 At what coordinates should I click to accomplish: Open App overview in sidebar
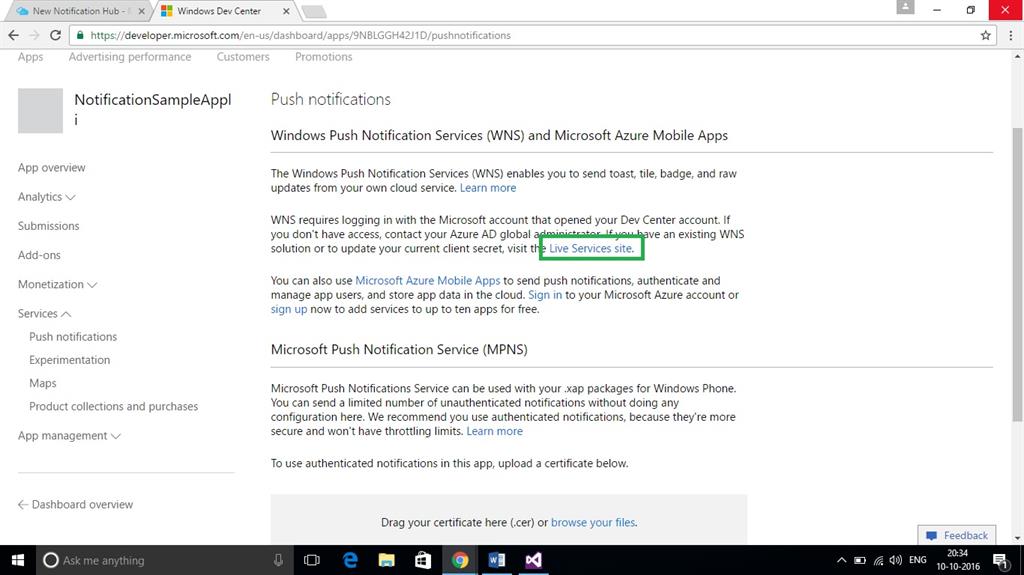[x=52, y=168]
